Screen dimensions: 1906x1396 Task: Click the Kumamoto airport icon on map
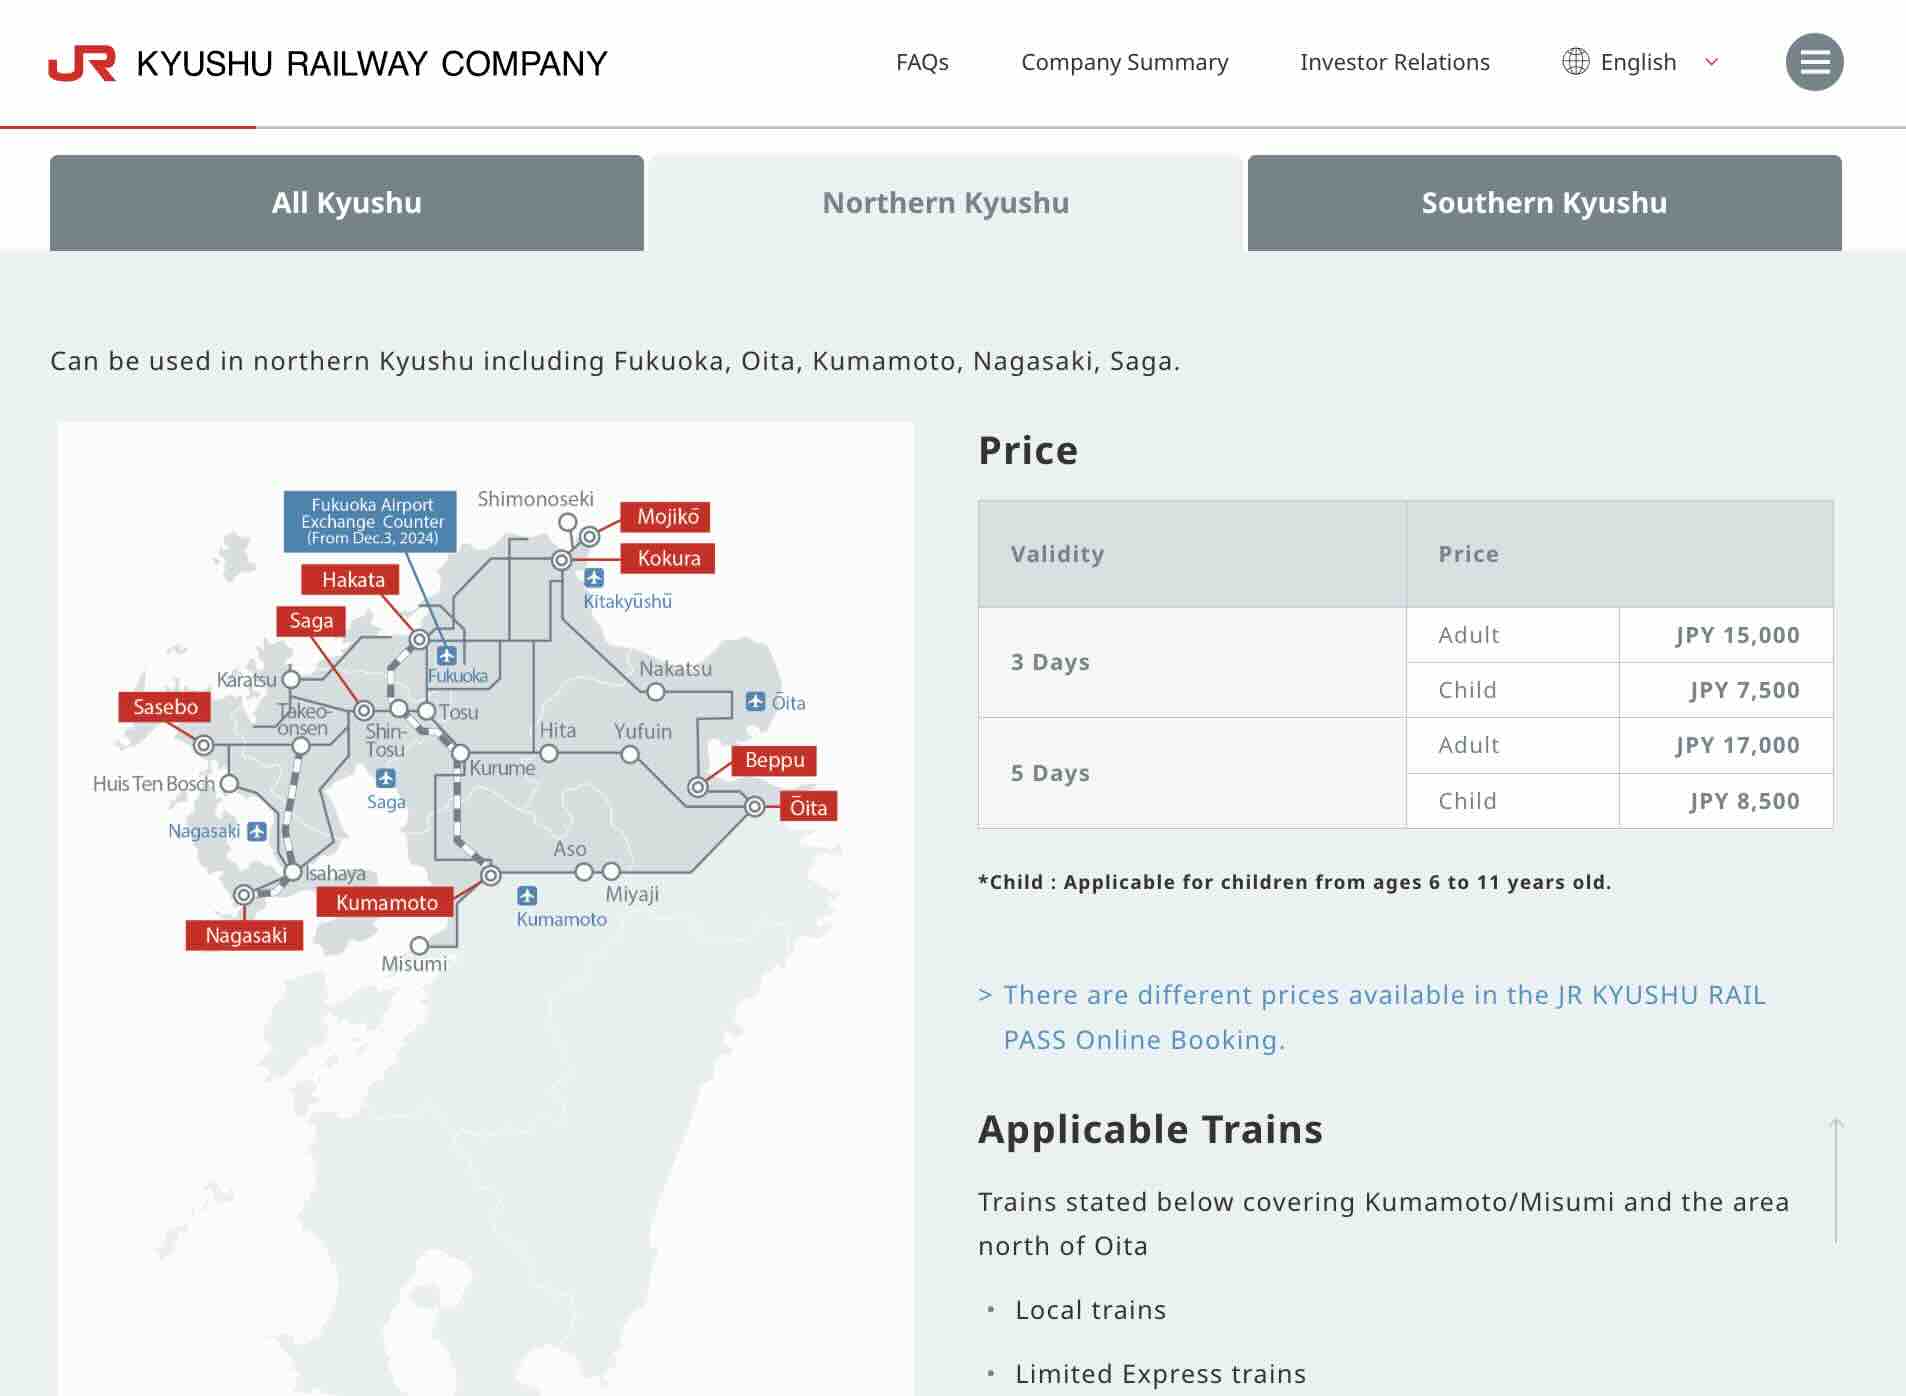tap(527, 896)
